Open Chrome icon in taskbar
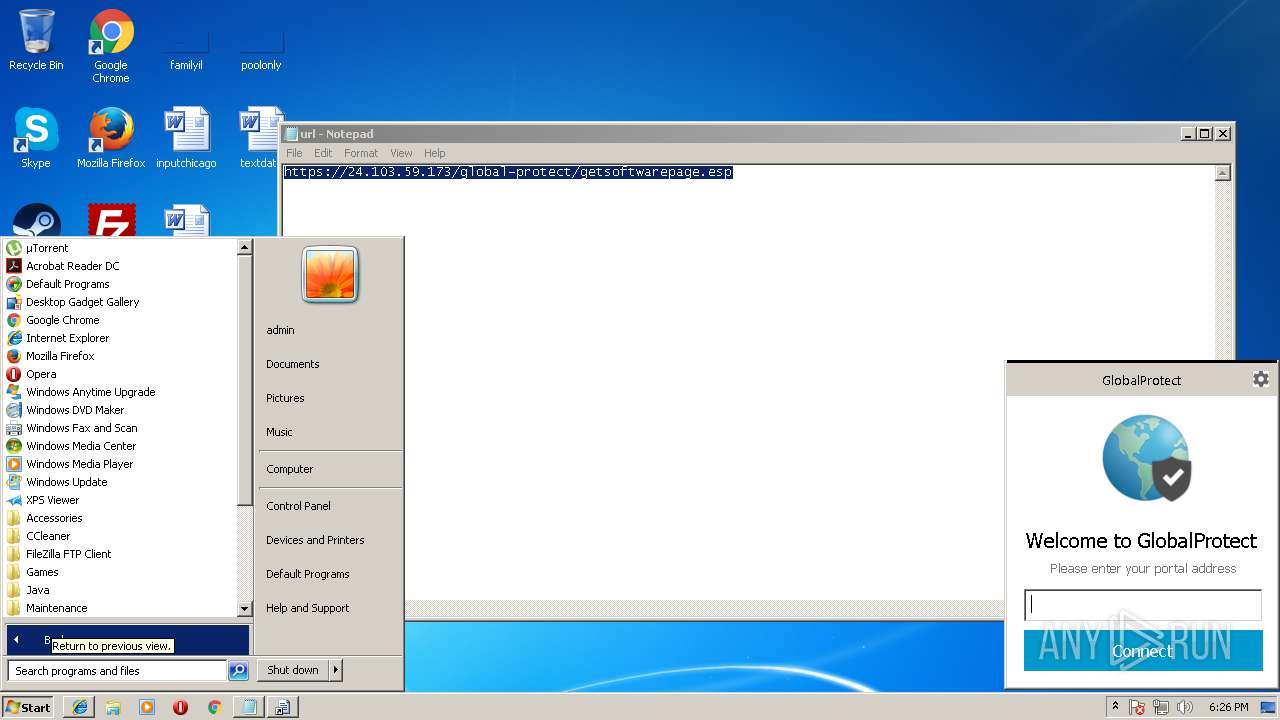 [x=214, y=707]
